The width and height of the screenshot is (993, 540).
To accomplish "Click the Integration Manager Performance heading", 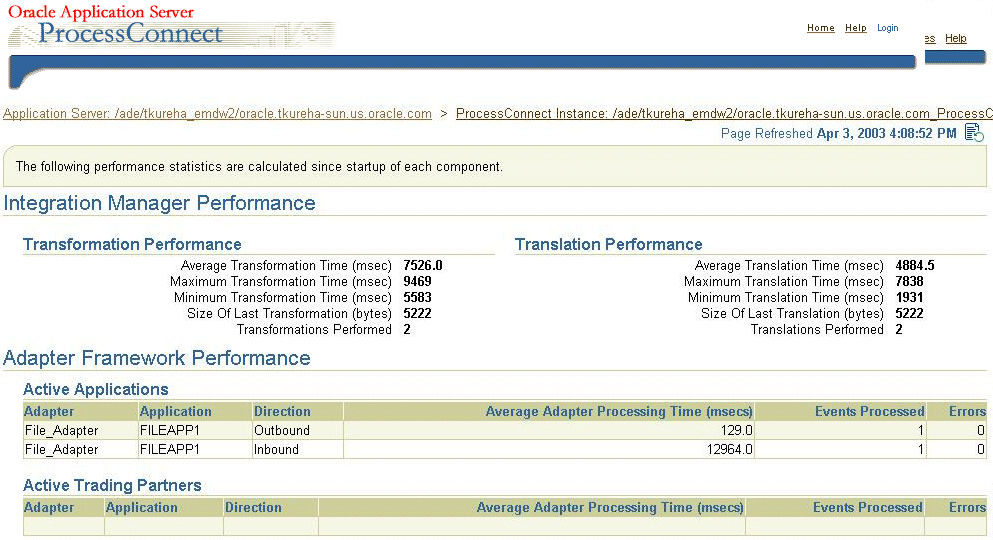I will click(x=160, y=203).
